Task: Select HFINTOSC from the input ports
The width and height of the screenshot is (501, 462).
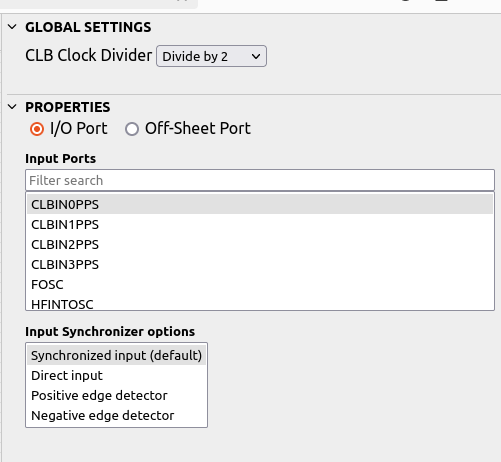Action: pos(260,303)
